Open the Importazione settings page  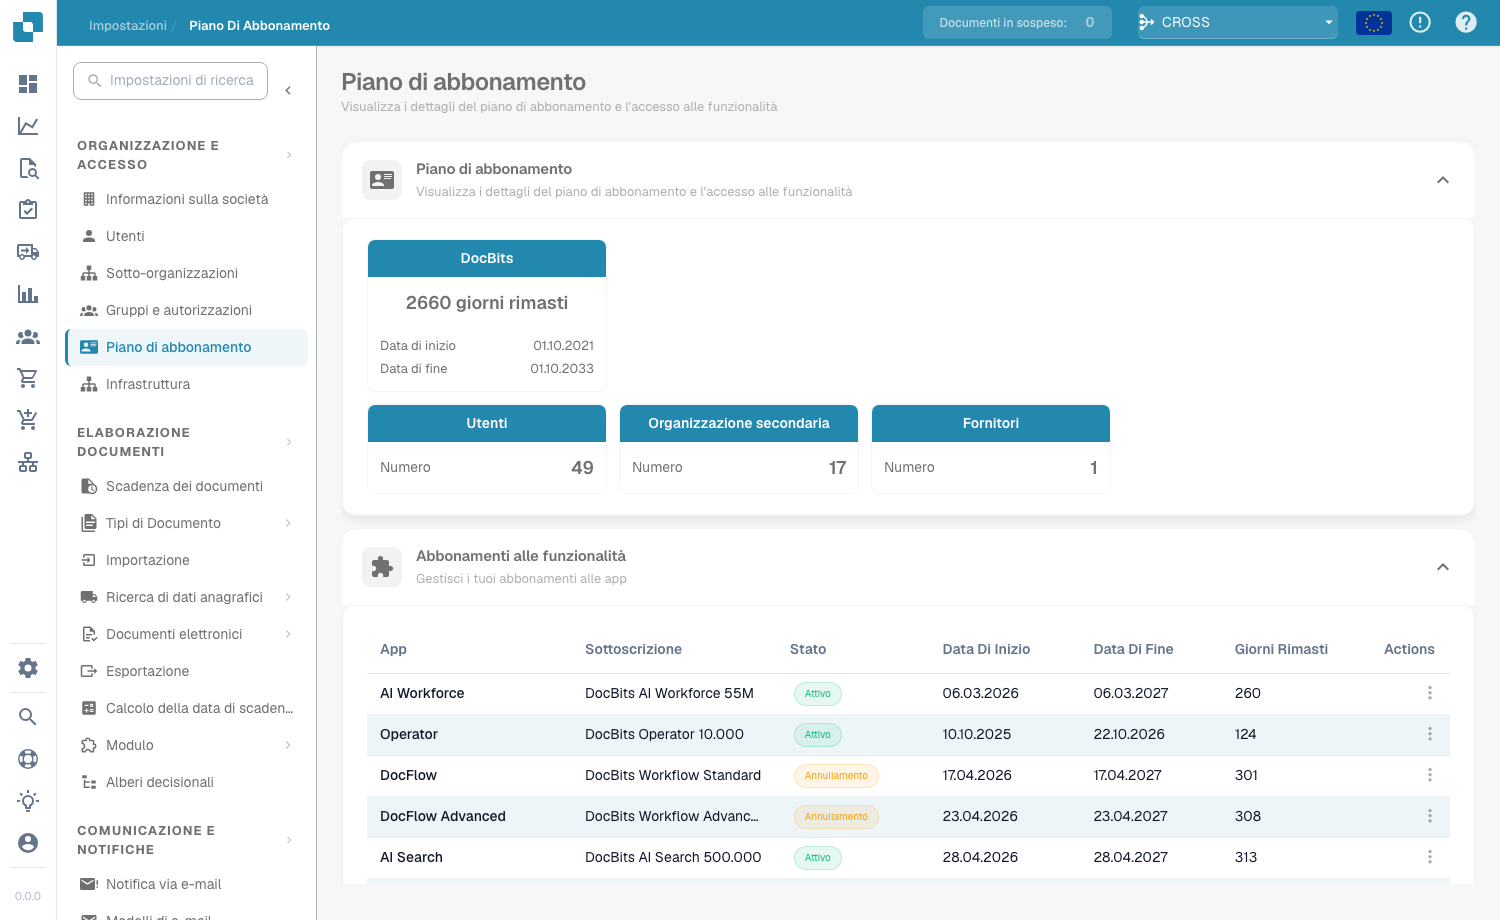(x=186, y=560)
